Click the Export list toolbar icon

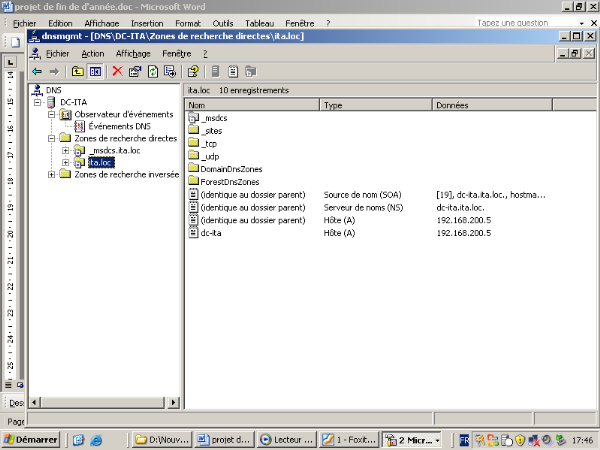click(169, 71)
